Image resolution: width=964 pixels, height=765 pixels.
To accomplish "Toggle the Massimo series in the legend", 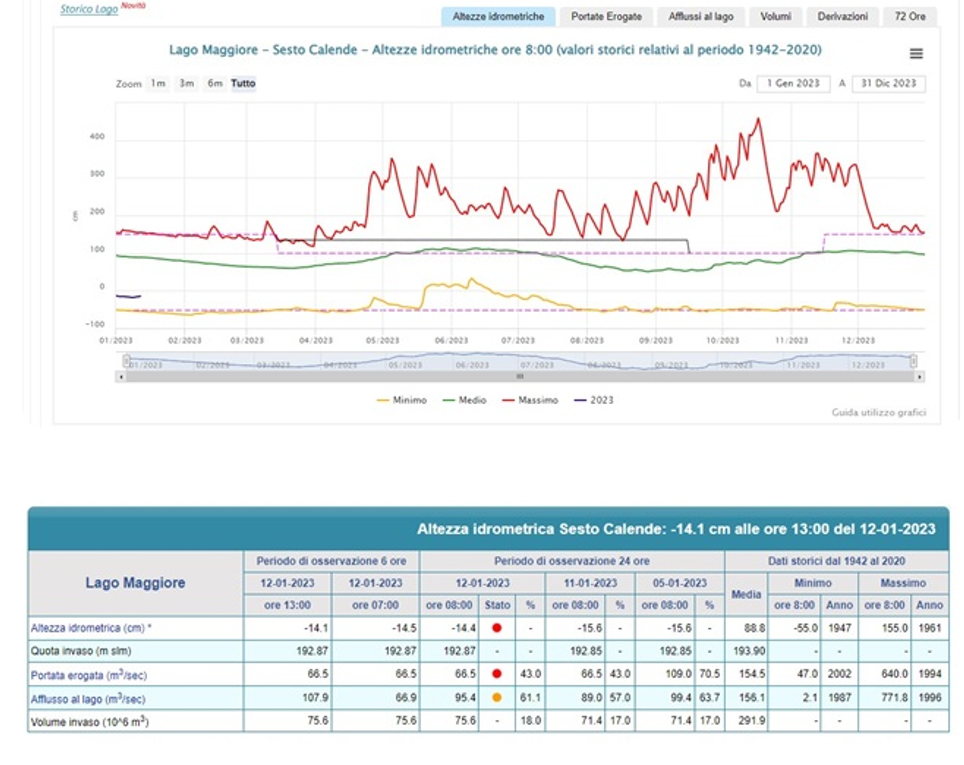I will (x=530, y=400).
